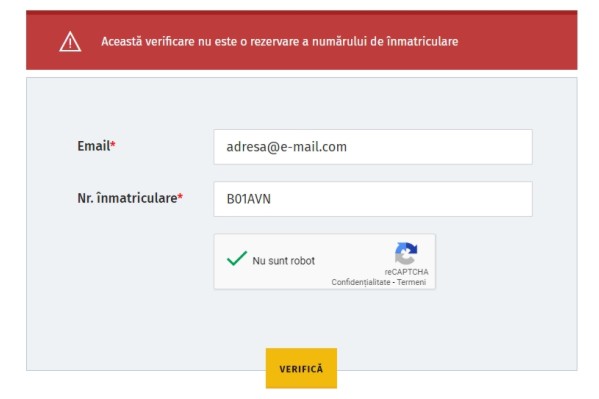
Task: Open the Termeni link
Action: pos(411,282)
